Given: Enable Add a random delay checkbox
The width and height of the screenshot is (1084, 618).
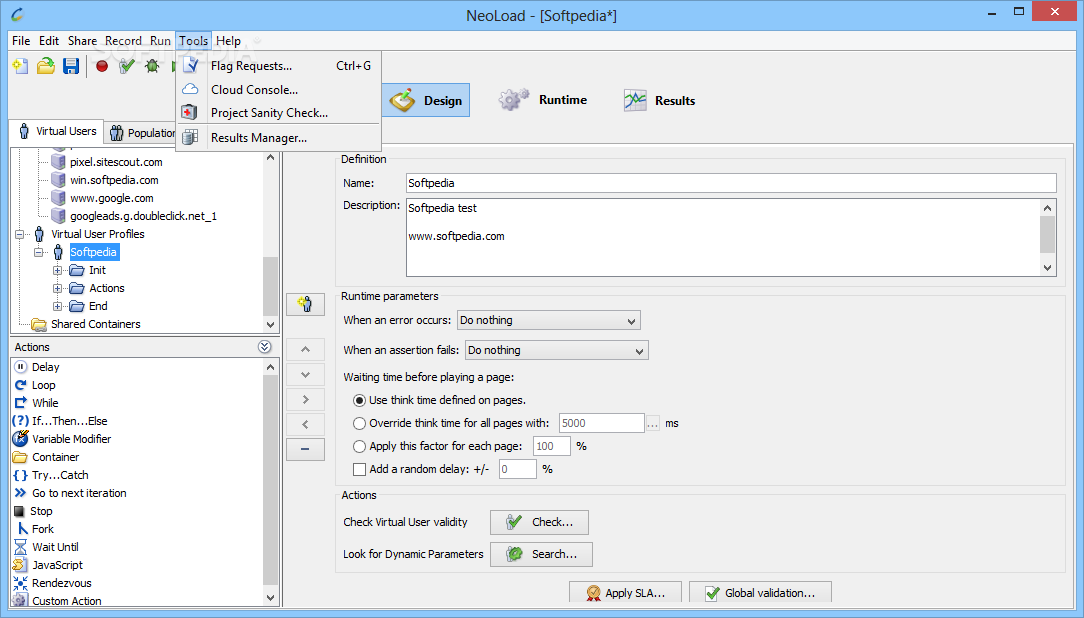Looking at the screenshot, I should (359, 469).
